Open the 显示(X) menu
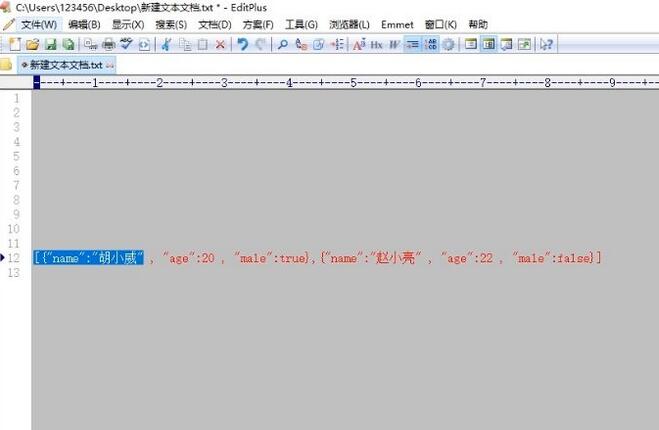The height and width of the screenshot is (430, 659). [x=128, y=25]
